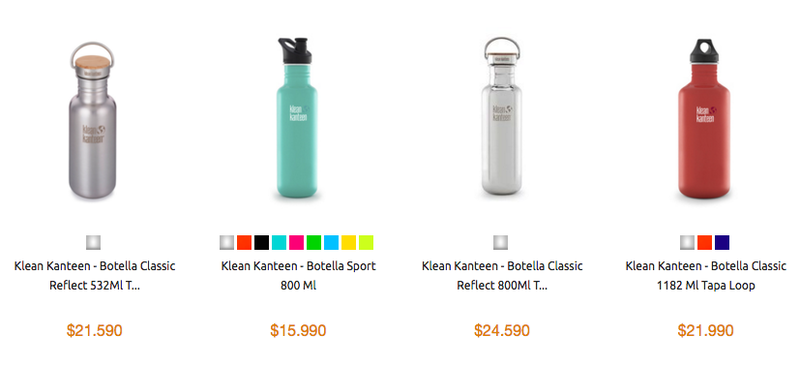Viewport: 800px width, 367px height.
Task: Select the red swatch for 1182 Ml bottle
Action: 705,242
